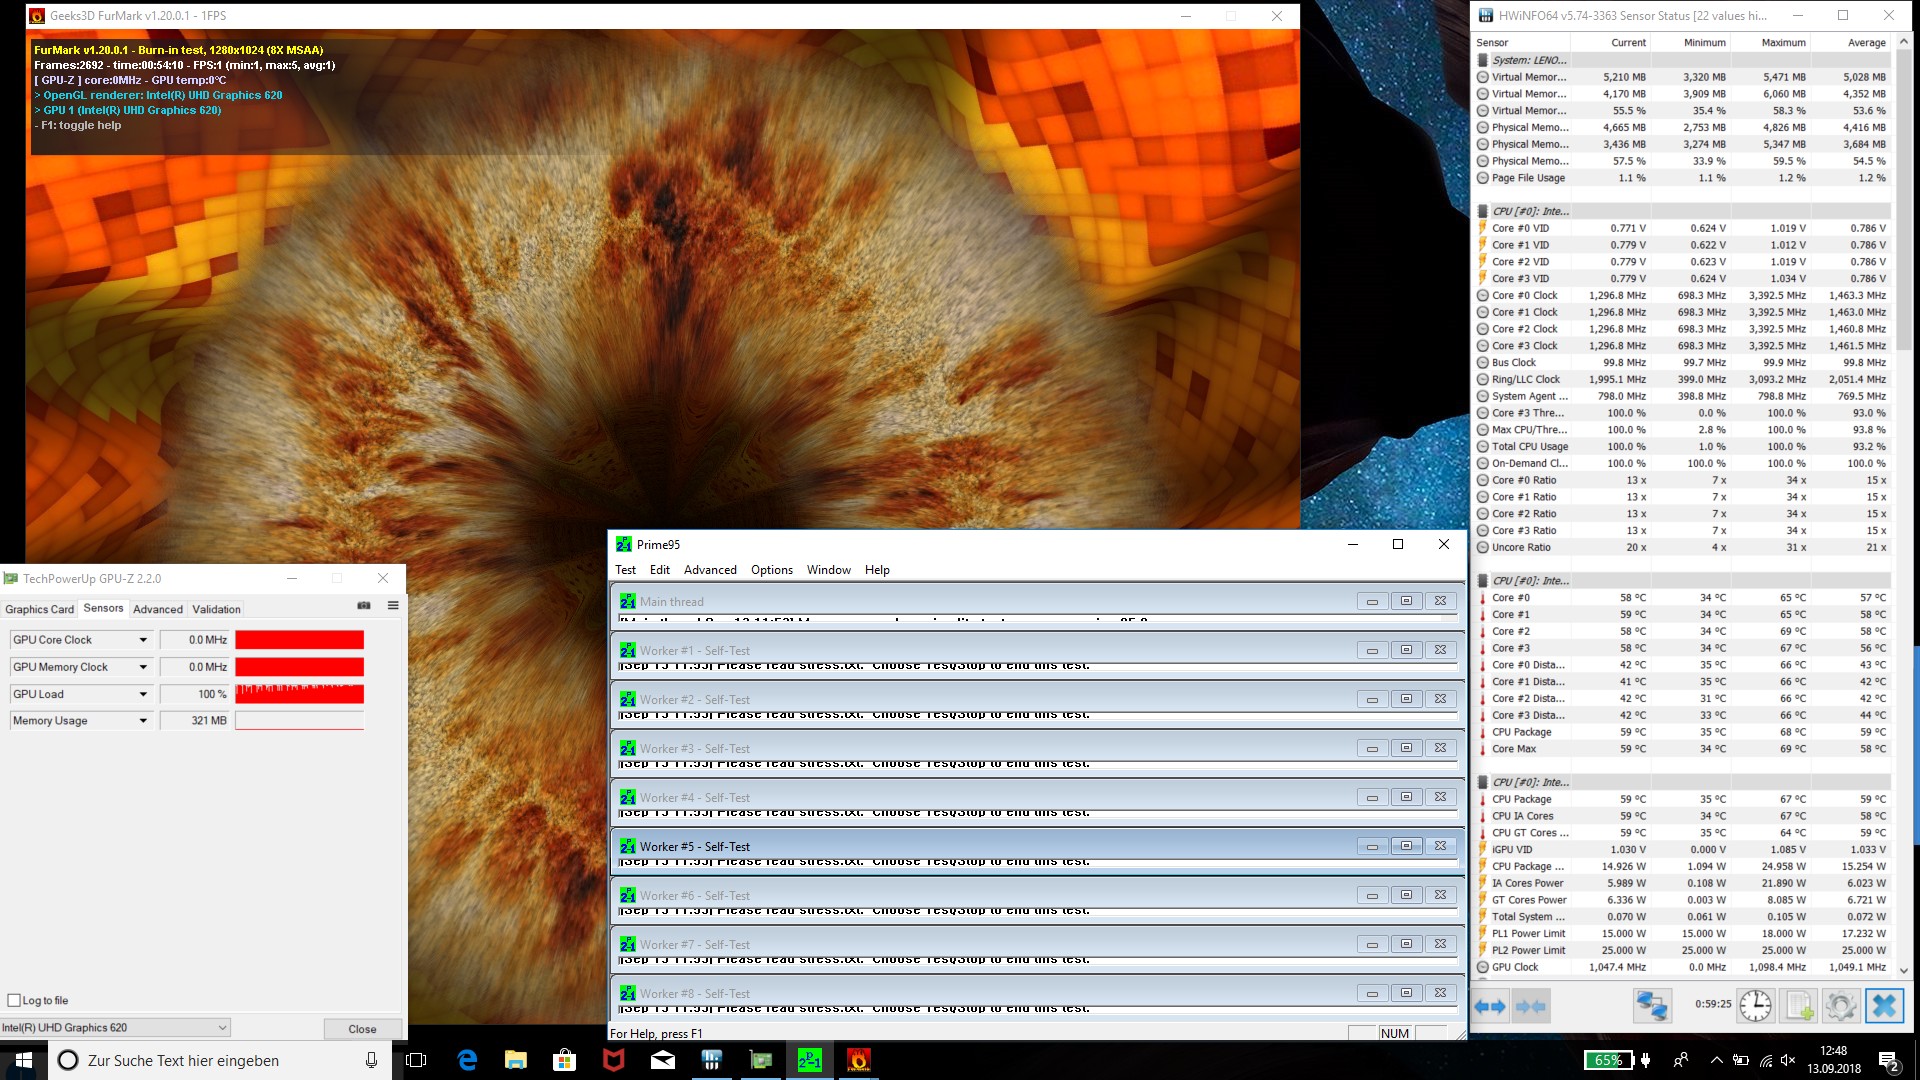
Task: Open Intel UHD Graphics 620 device dropdown
Action: pyautogui.click(x=115, y=1027)
